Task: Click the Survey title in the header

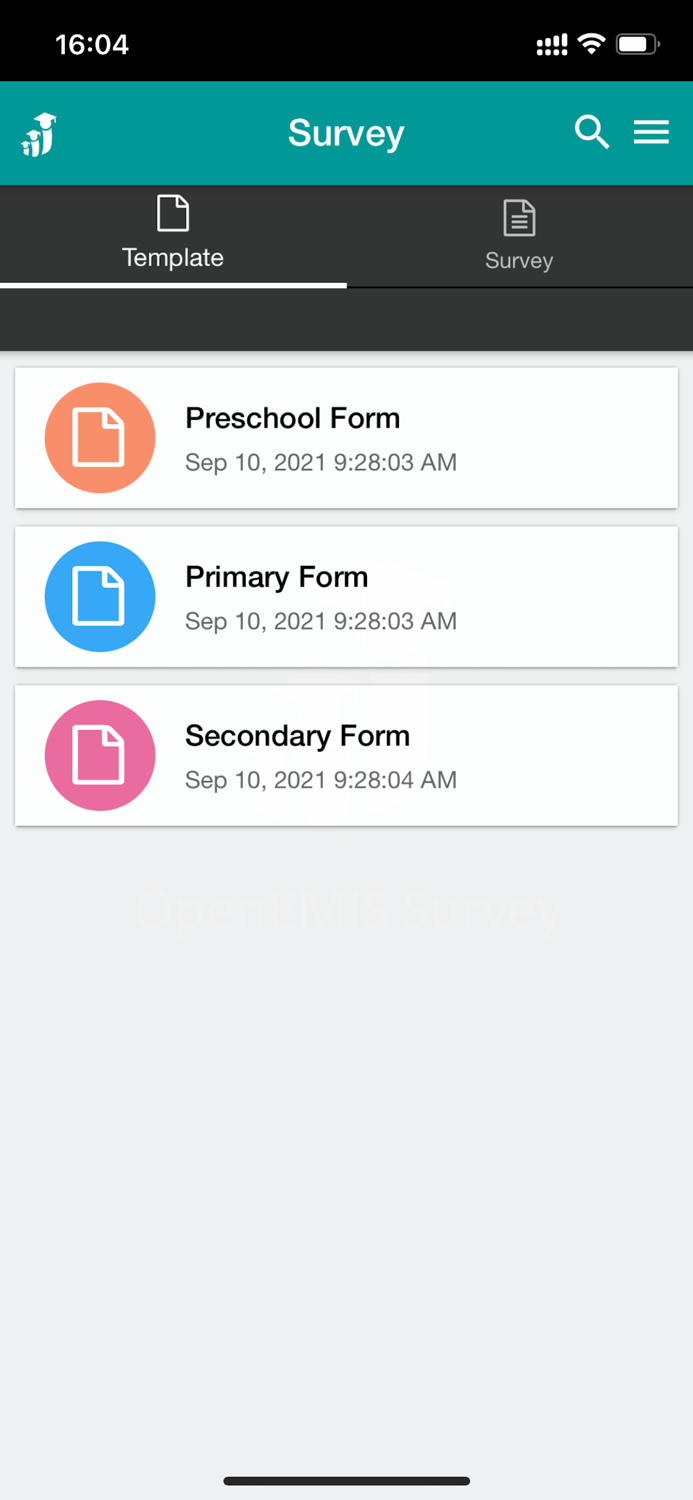Action: (x=346, y=131)
